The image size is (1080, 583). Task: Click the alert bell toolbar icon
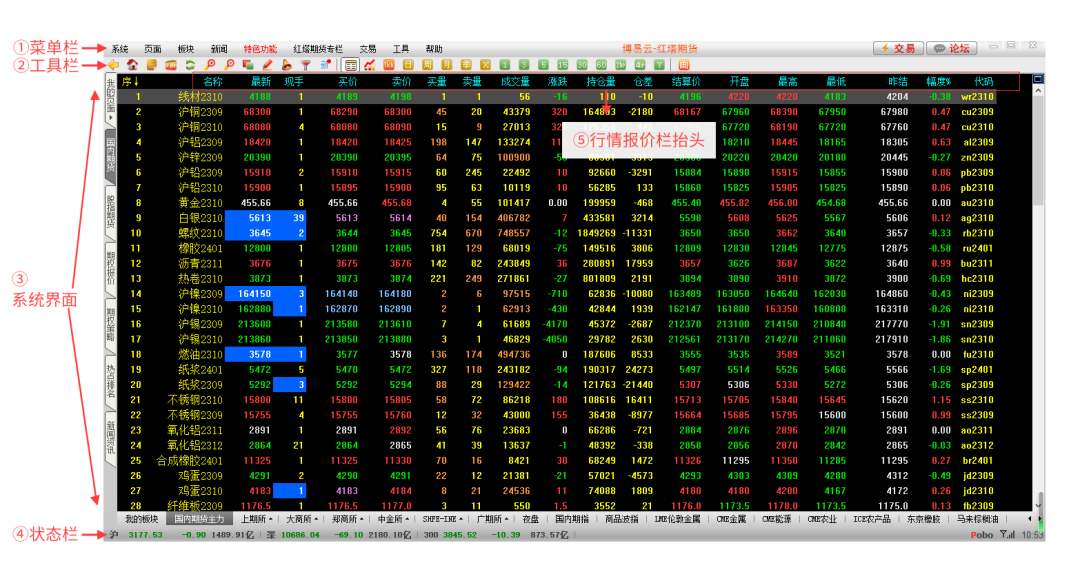tap(287, 65)
